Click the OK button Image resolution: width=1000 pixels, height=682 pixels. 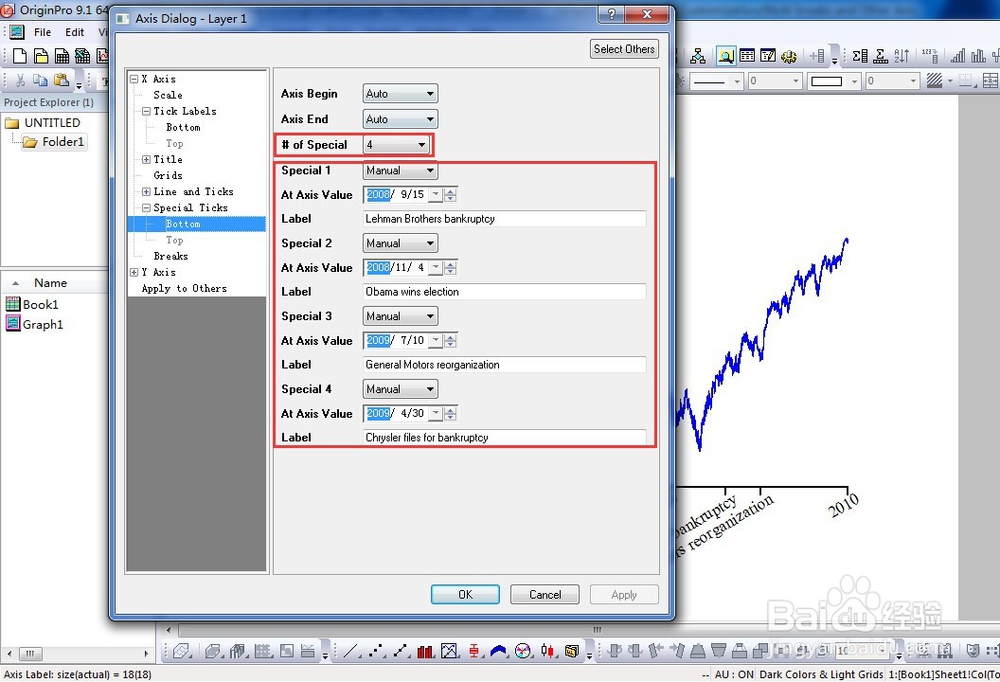(x=465, y=594)
